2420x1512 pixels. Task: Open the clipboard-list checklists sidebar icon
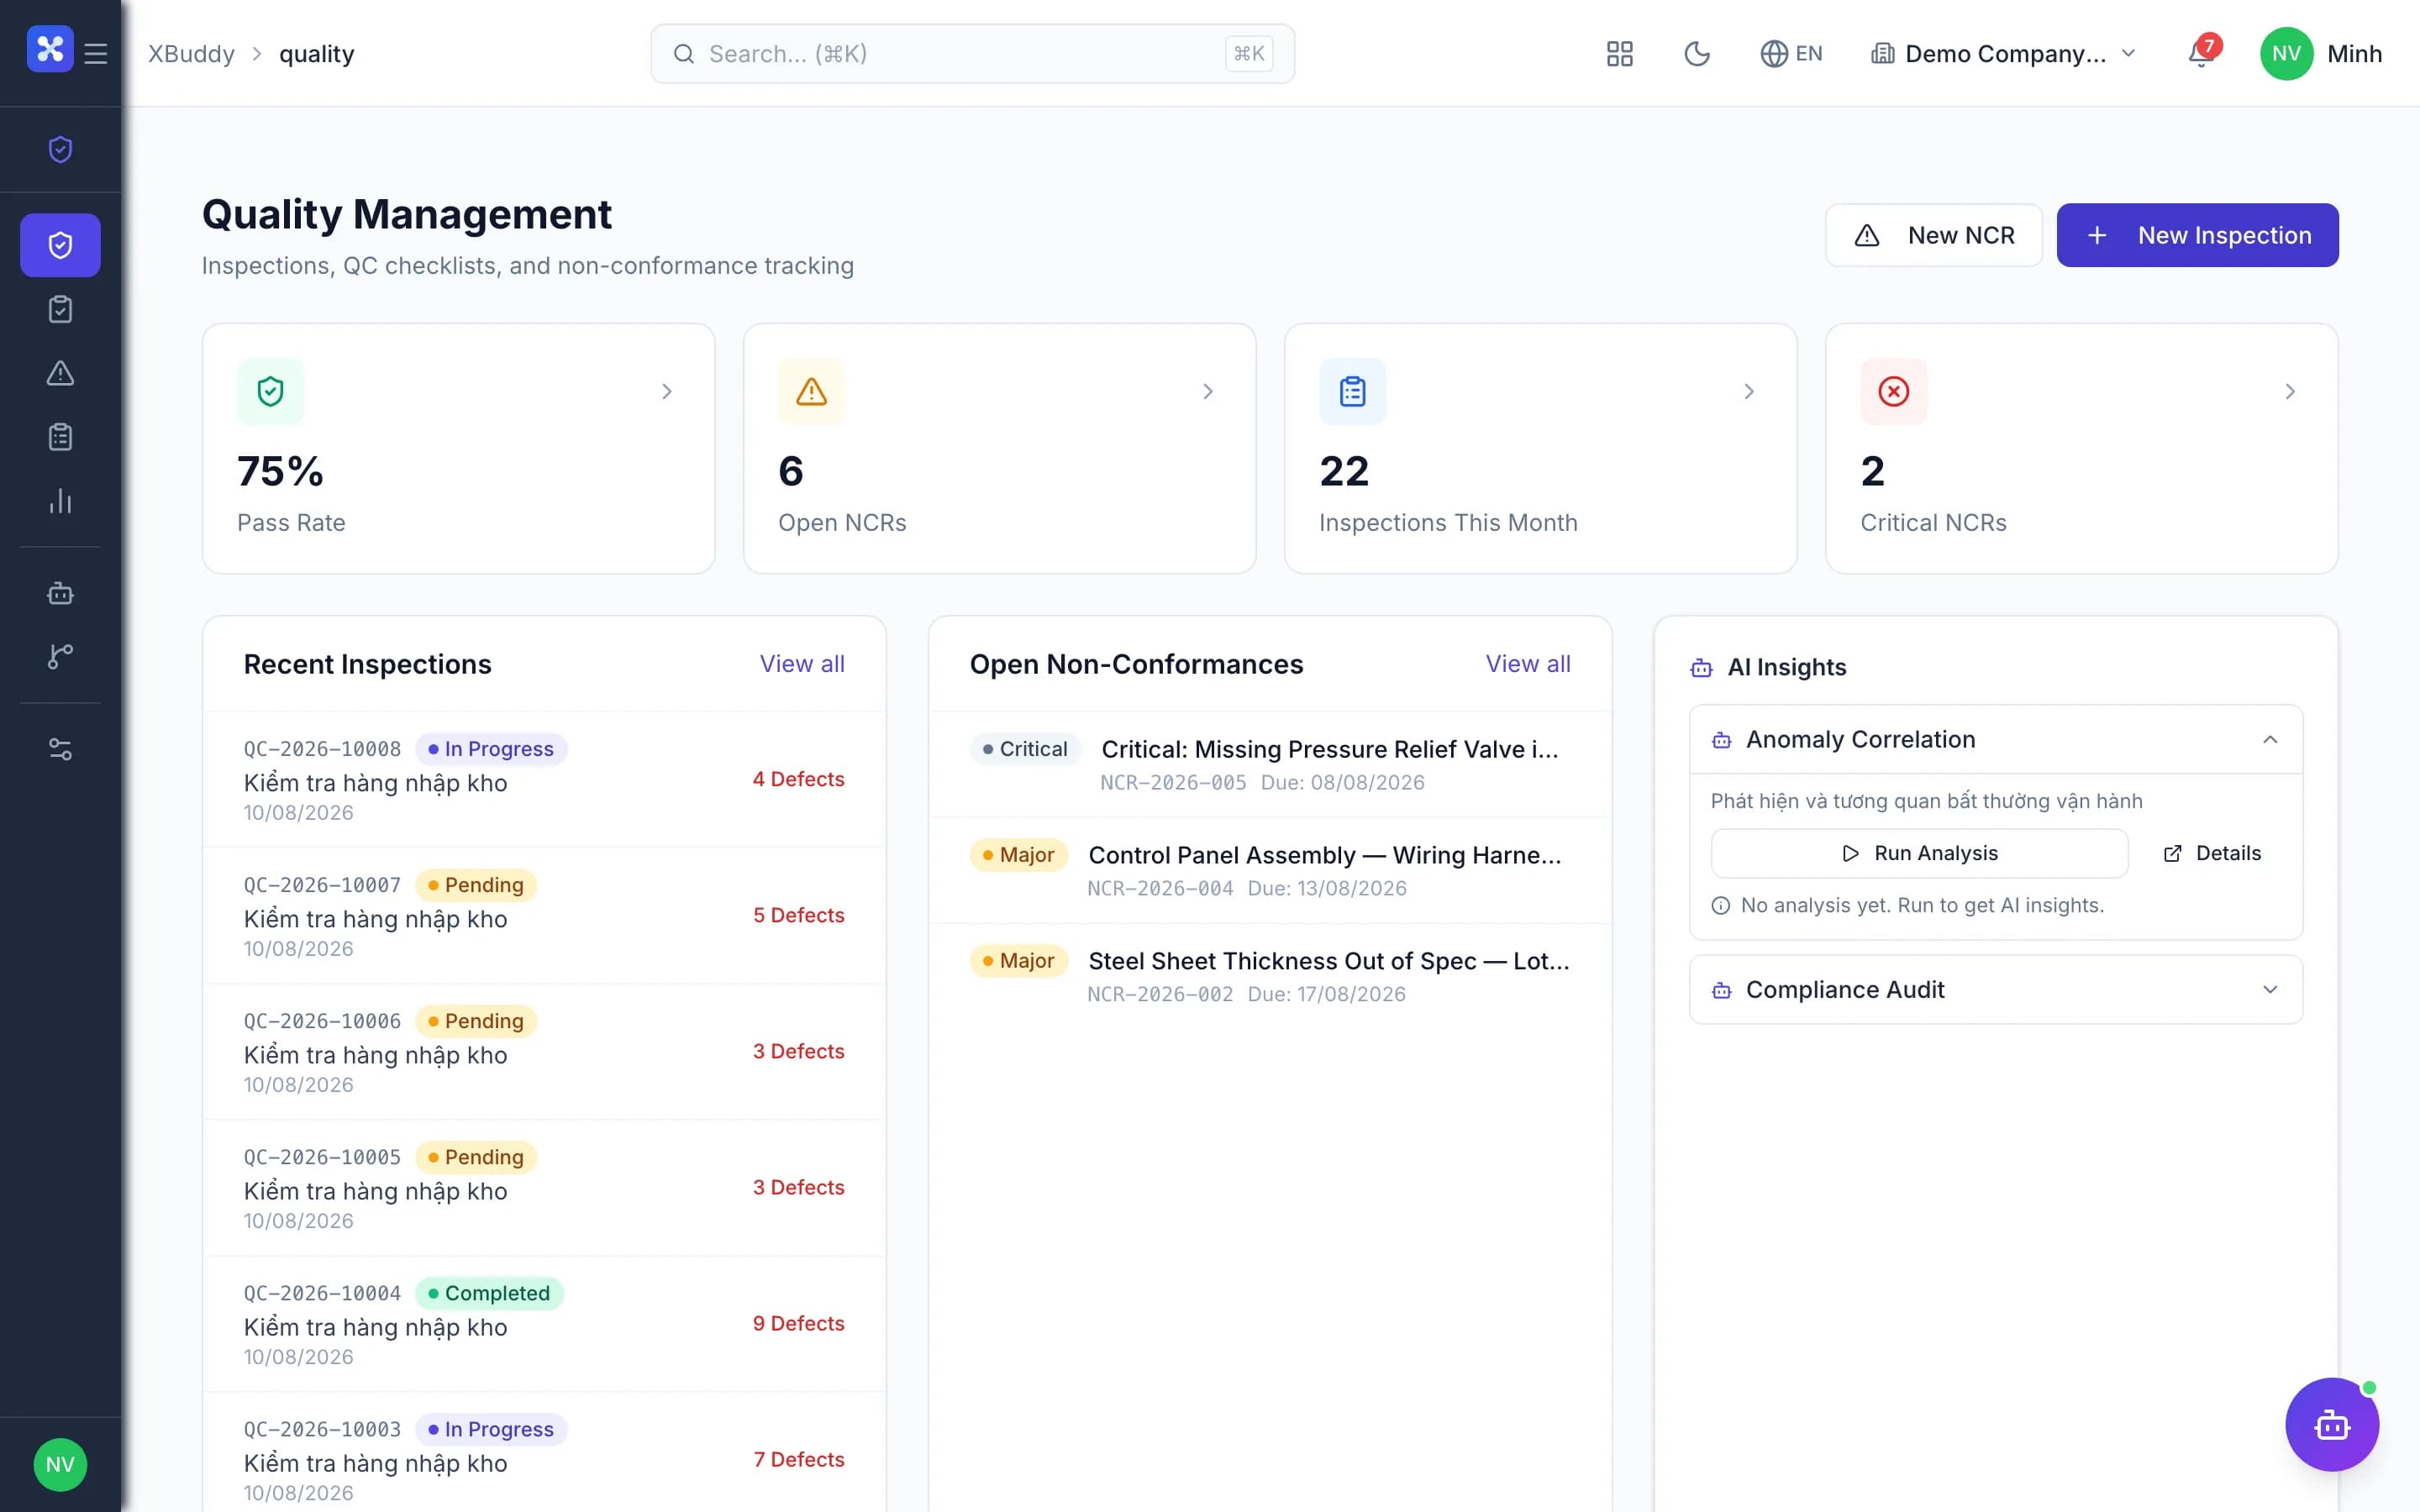click(x=60, y=437)
